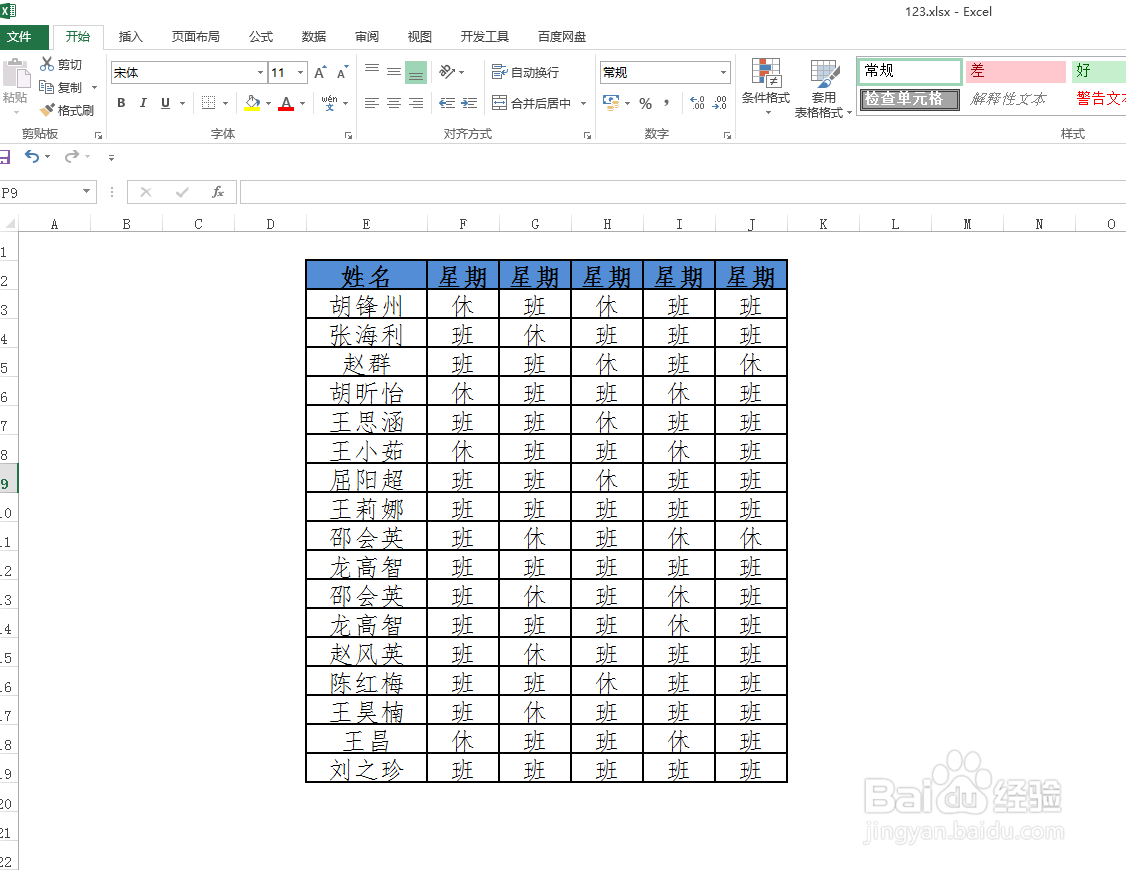Screen dimensions: 1126x870
Task: Decrease decimal places icon
Action: click(720, 103)
